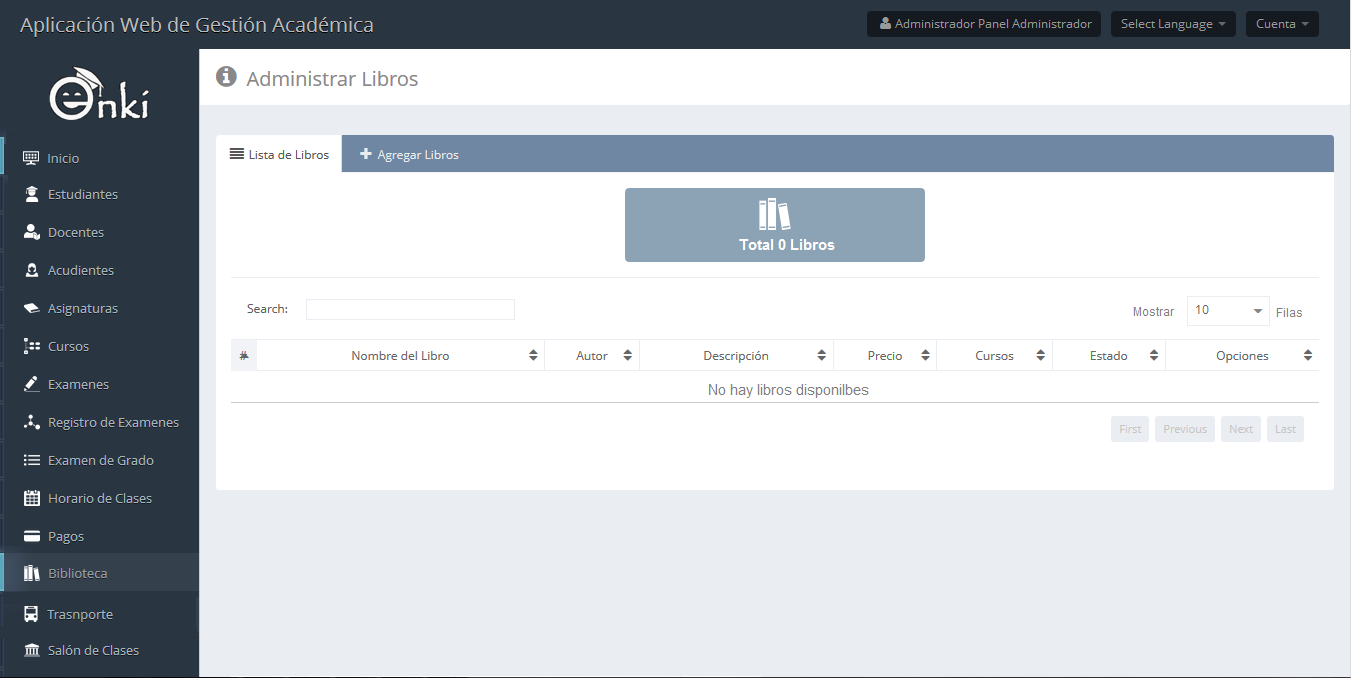The image size is (1352, 678).
Task: Click the Estudiantes graduate icon in sidebar
Action: tap(31, 194)
